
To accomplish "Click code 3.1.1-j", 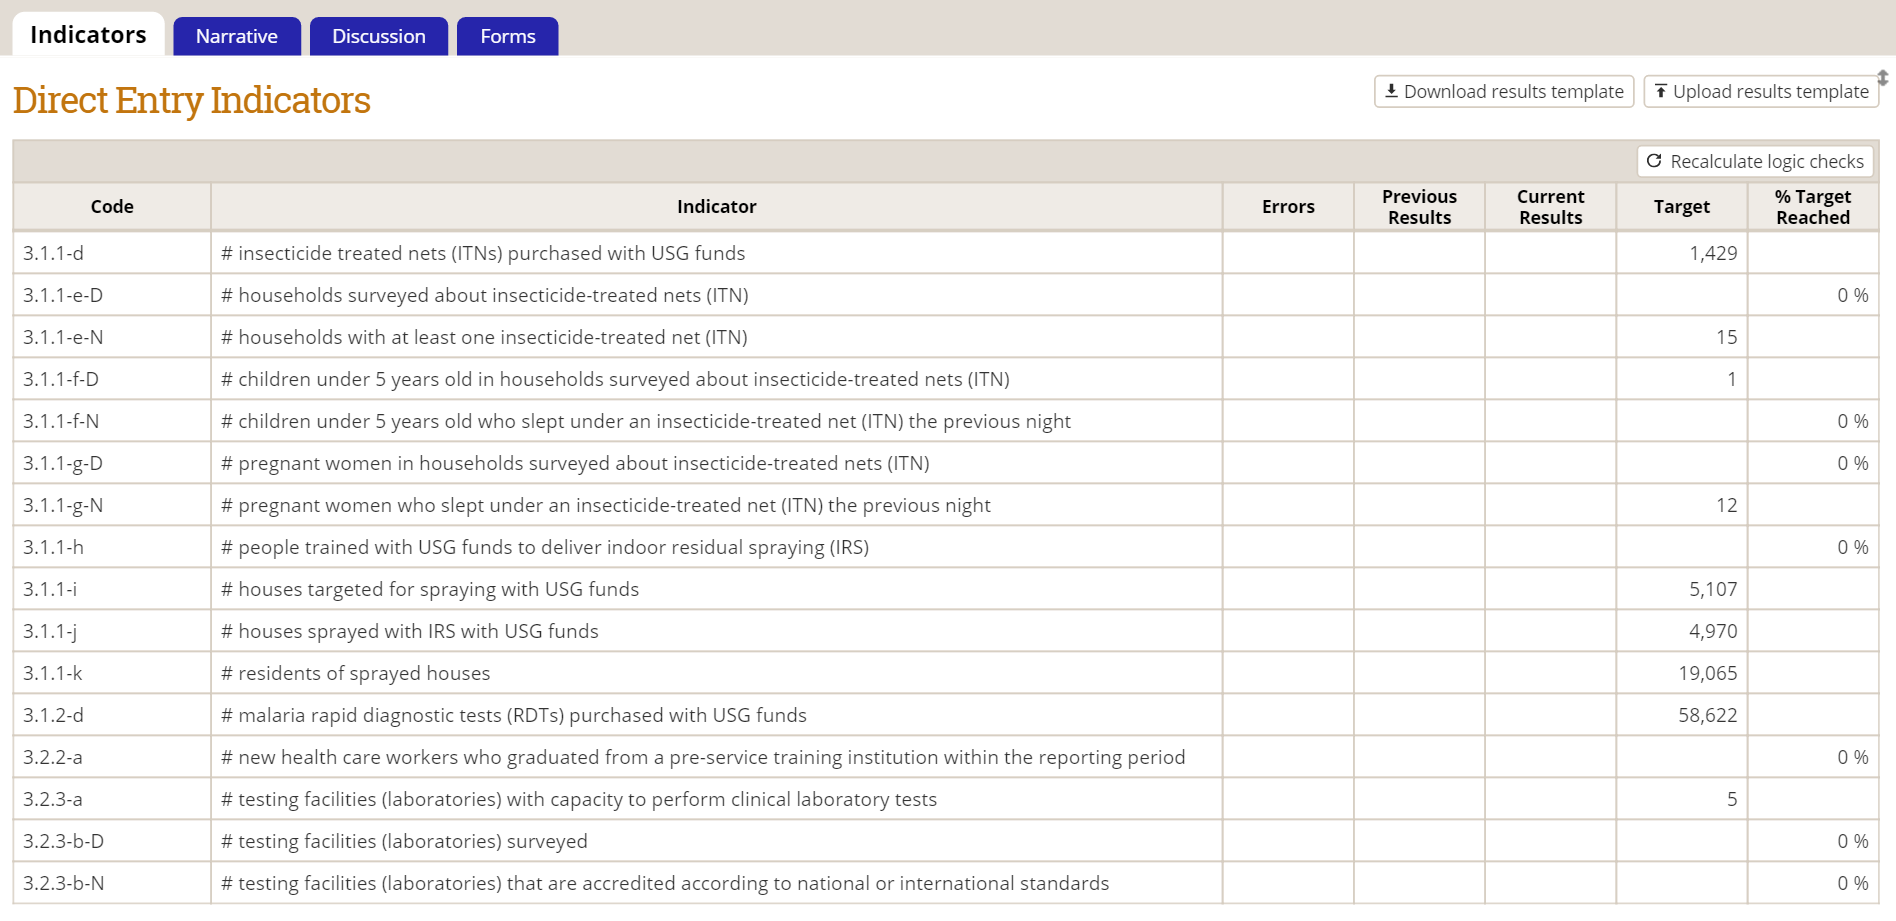I will tap(50, 631).
